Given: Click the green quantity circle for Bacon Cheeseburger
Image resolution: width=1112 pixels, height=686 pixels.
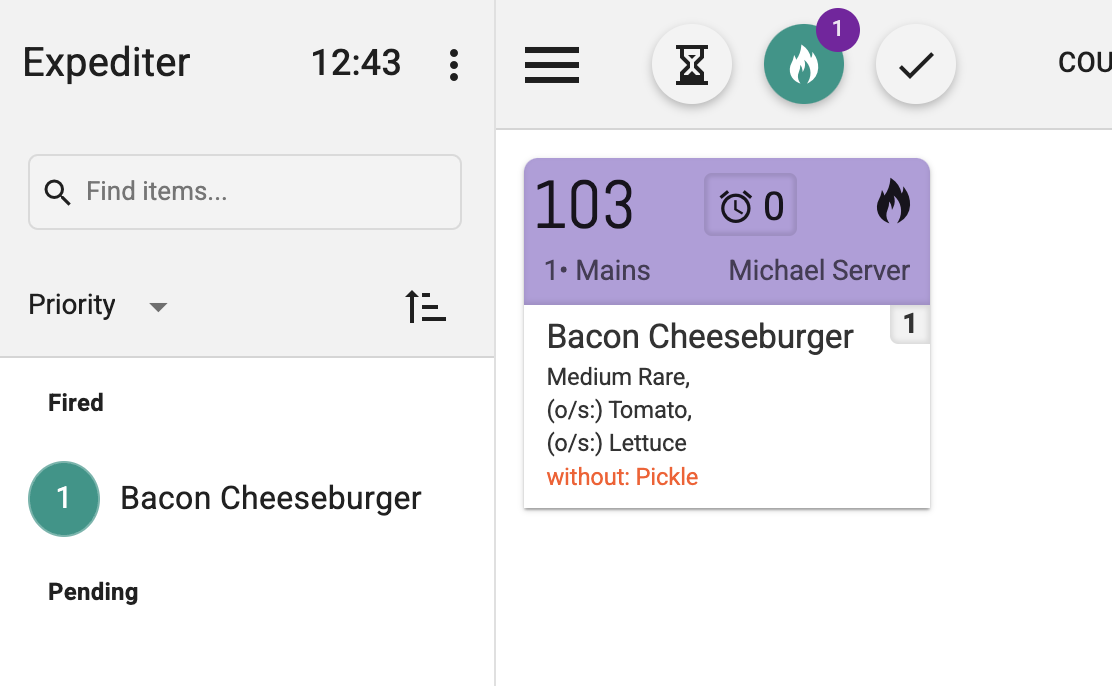Looking at the screenshot, I should click(64, 498).
